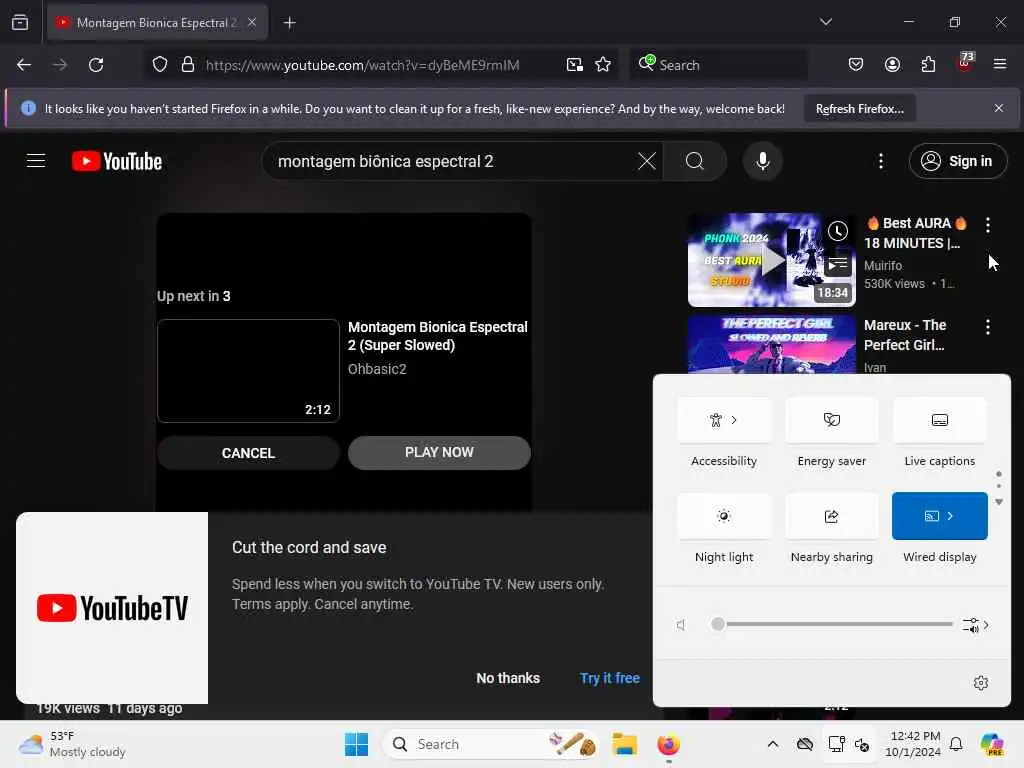Click the taskbar Search box
This screenshot has height=768, width=1024.
491,744
